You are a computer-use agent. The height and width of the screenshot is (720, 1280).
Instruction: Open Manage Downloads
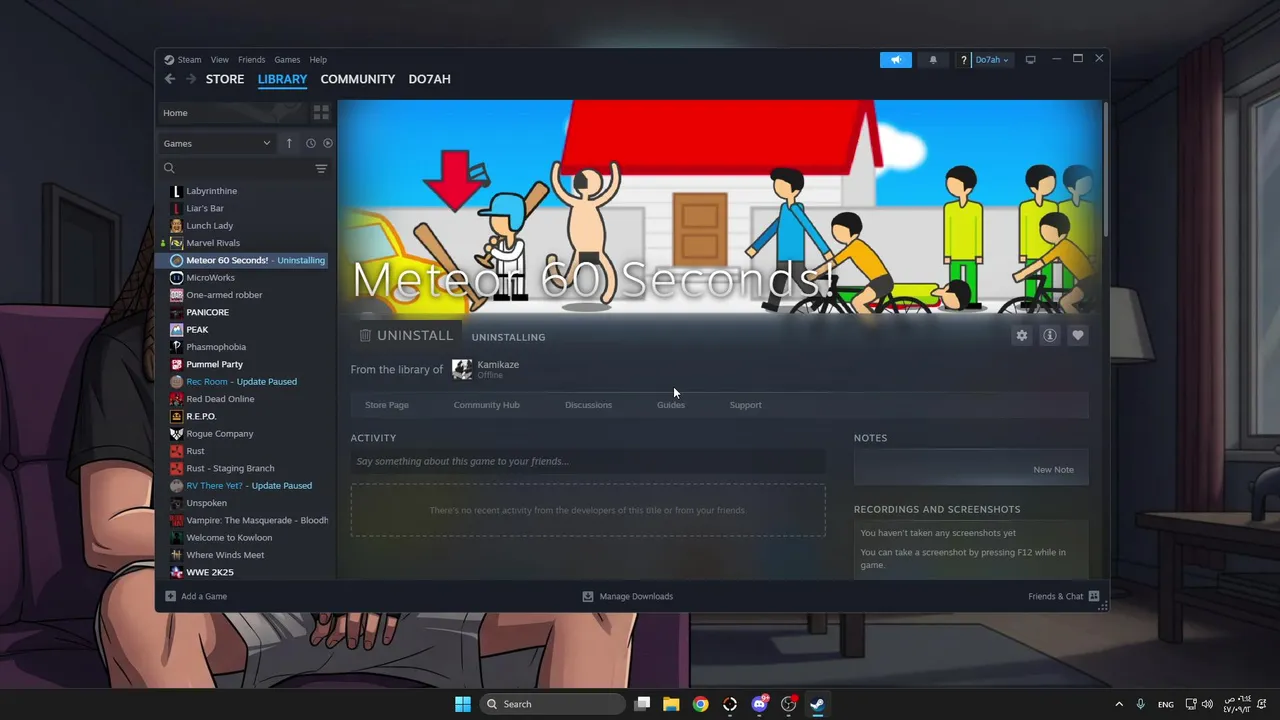click(628, 596)
